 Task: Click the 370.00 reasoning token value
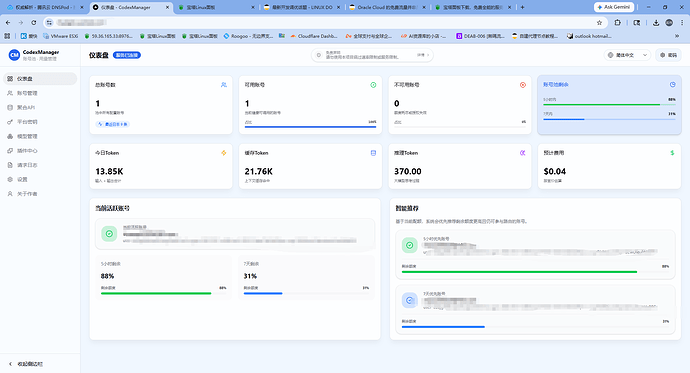(x=407, y=172)
